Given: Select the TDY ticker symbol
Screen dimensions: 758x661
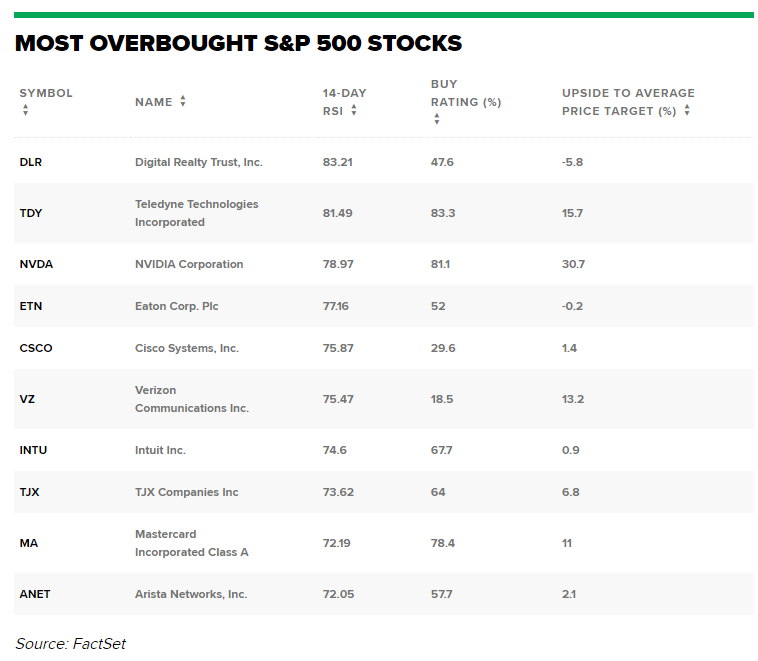Looking at the screenshot, I should [x=30, y=213].
